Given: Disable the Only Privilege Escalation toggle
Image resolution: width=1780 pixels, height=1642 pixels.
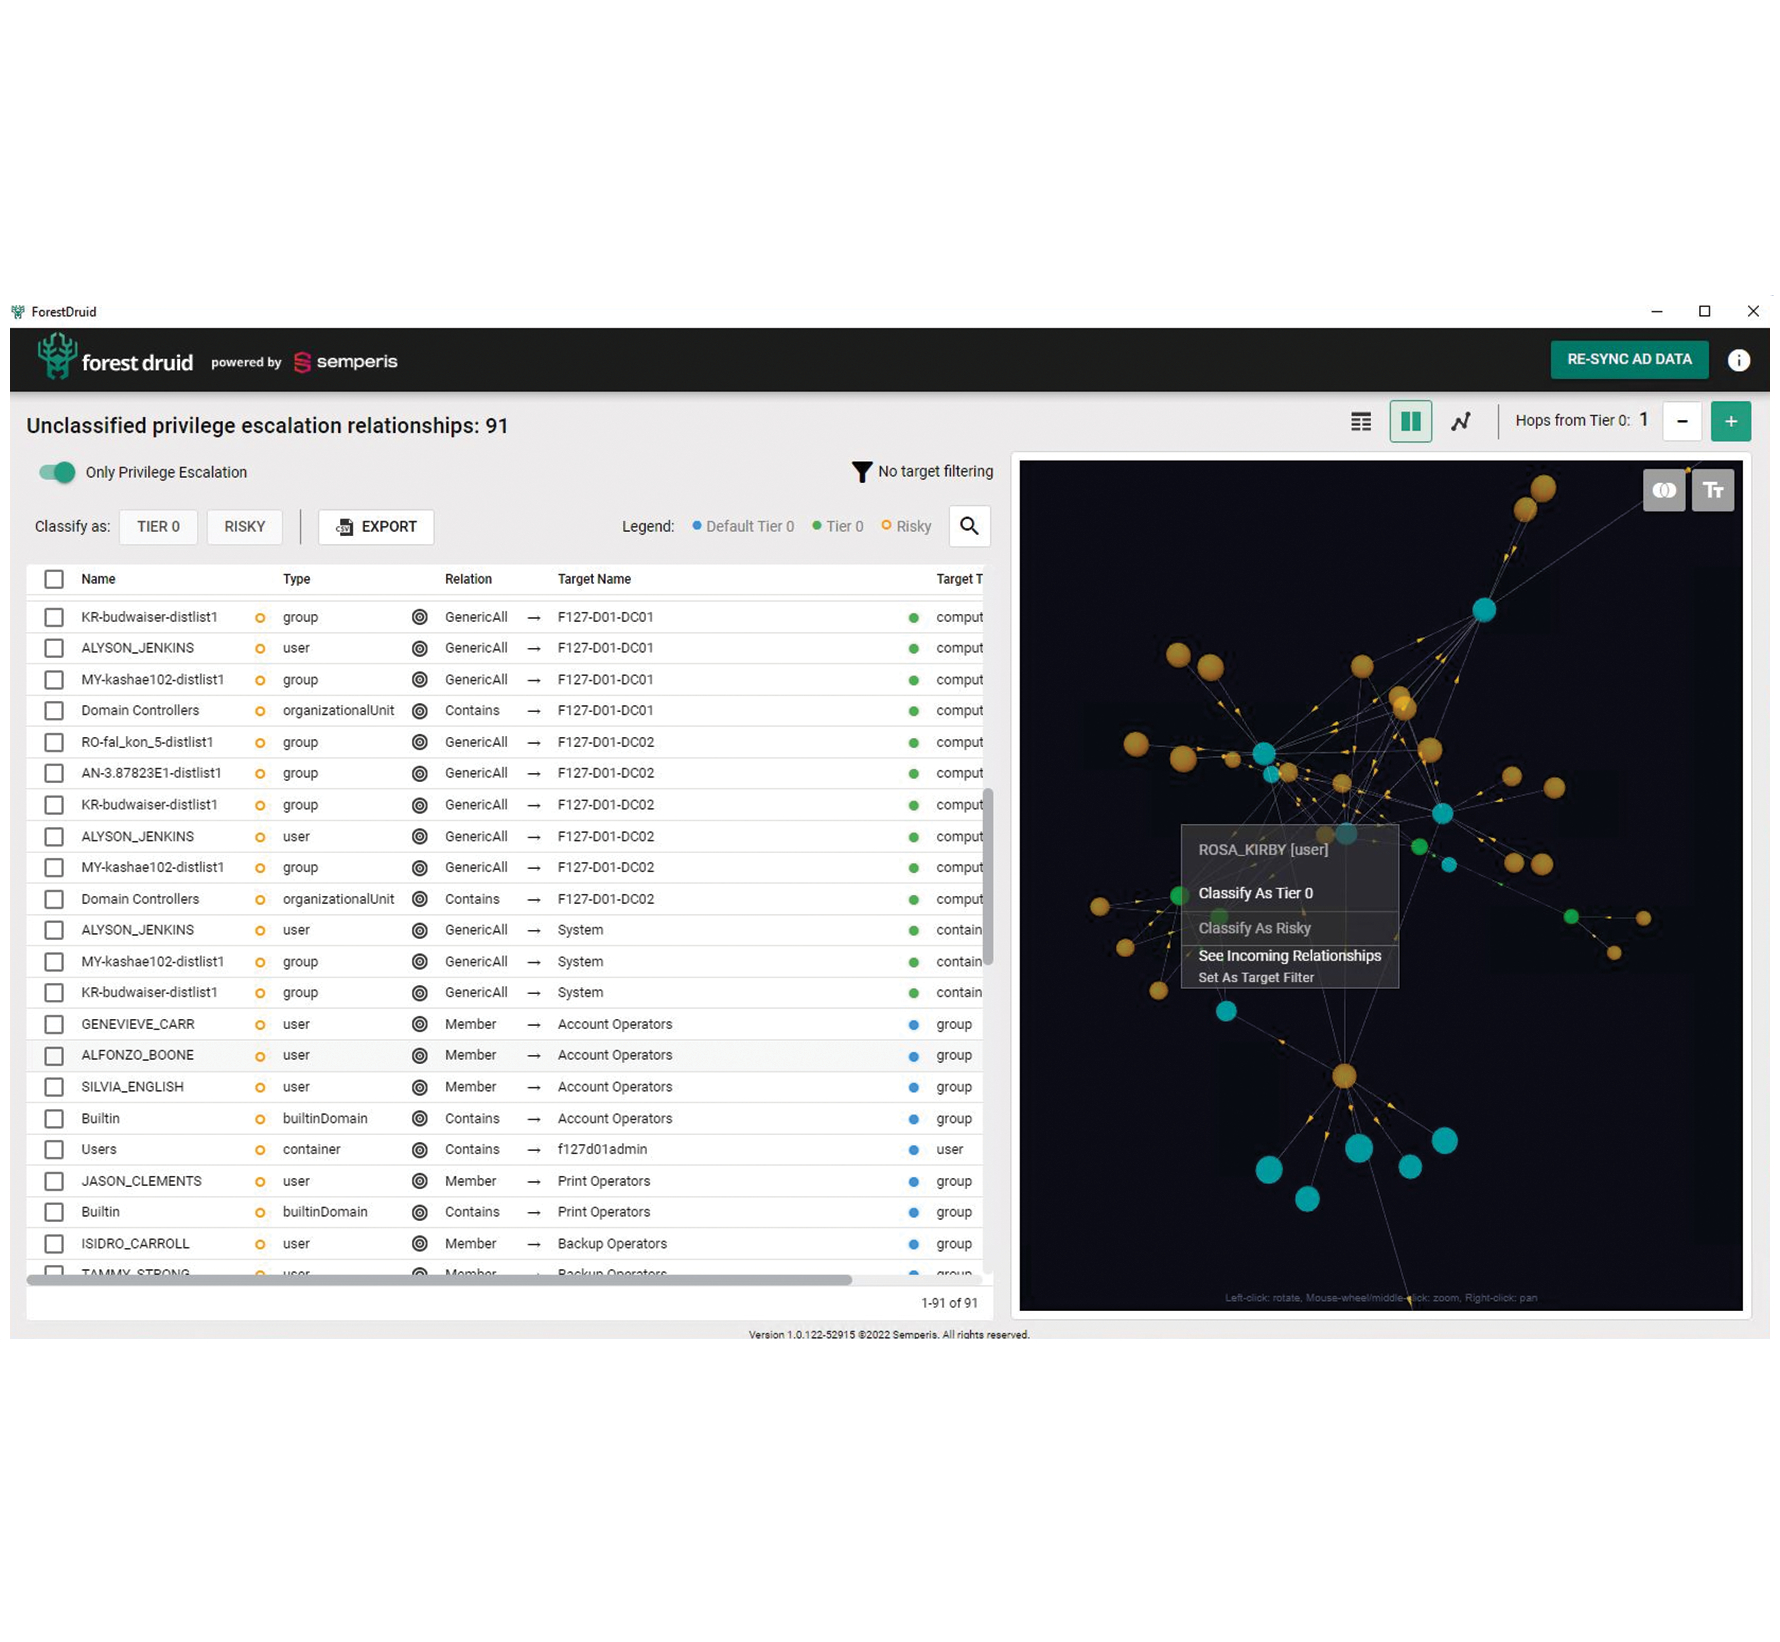Looking at the screenshot, I should pyautogui.click(x=57, y=472).
